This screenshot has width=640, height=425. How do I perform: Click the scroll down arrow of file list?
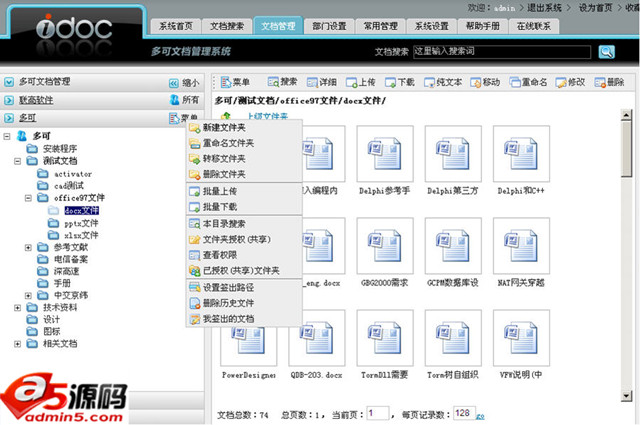click(x=627, y=395)
